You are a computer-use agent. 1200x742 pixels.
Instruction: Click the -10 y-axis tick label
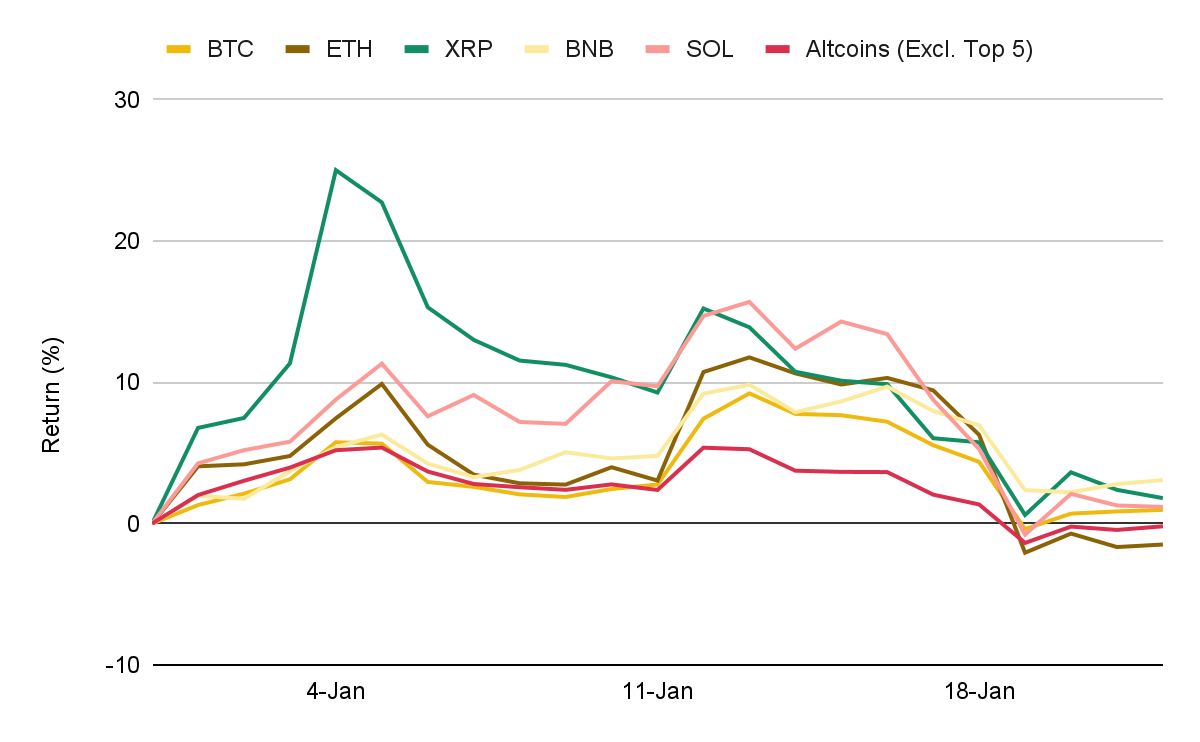pos(124,665)
